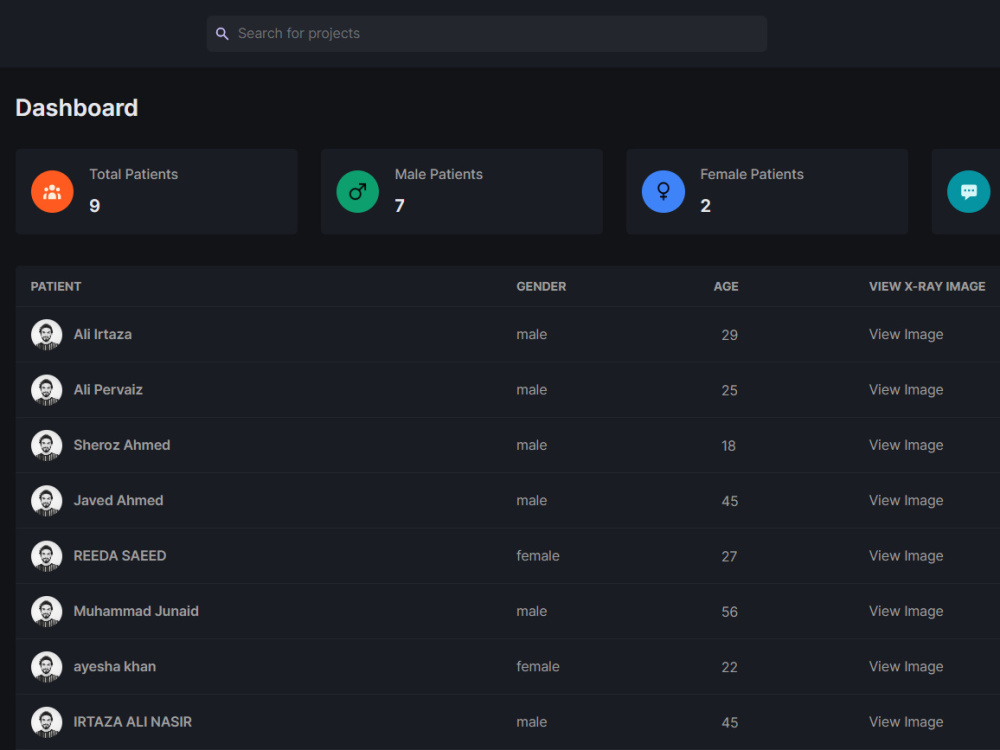Focus the Search for projects field
Viewport: 1000px width, 750px height.
(x=487, y=34)
